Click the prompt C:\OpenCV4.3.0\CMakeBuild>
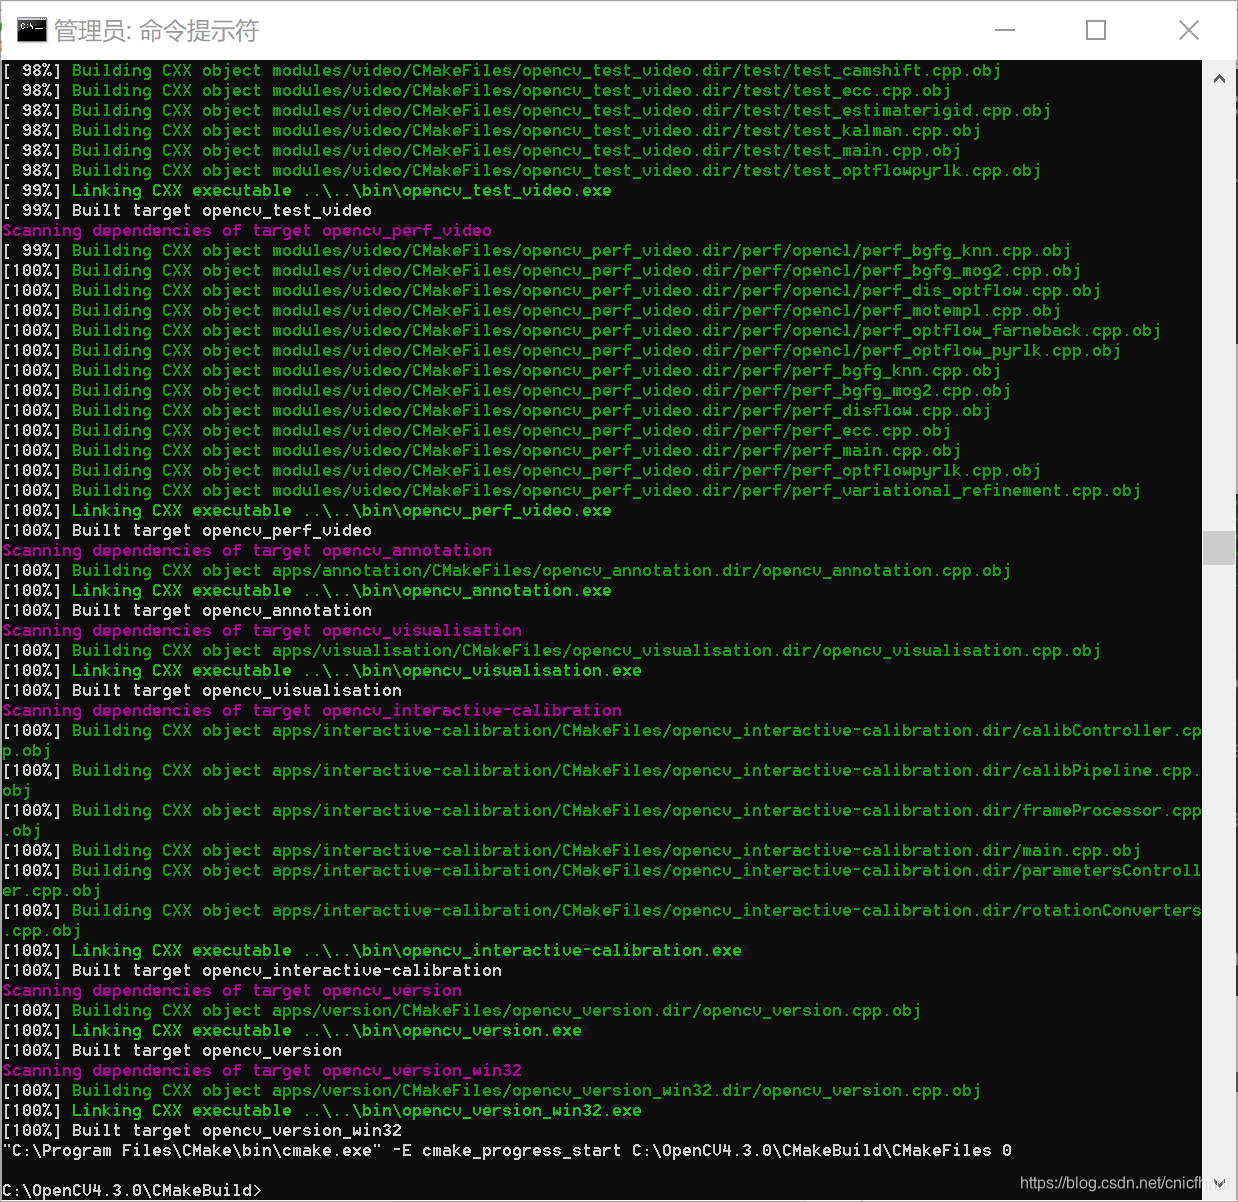The height and width of the screenshot is (1202, 1238). (132, 1190)
